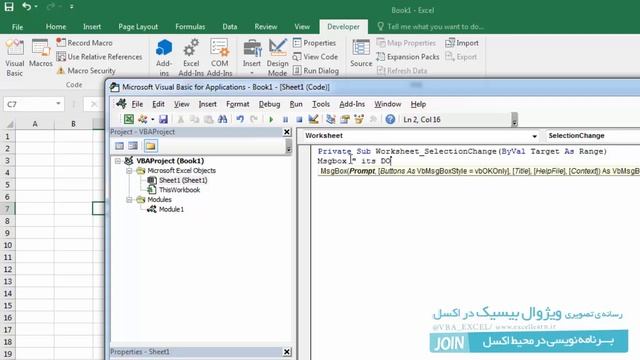Open the VBA editor Run menu
The height and width of the screenshot is (360, 640).
296,104
